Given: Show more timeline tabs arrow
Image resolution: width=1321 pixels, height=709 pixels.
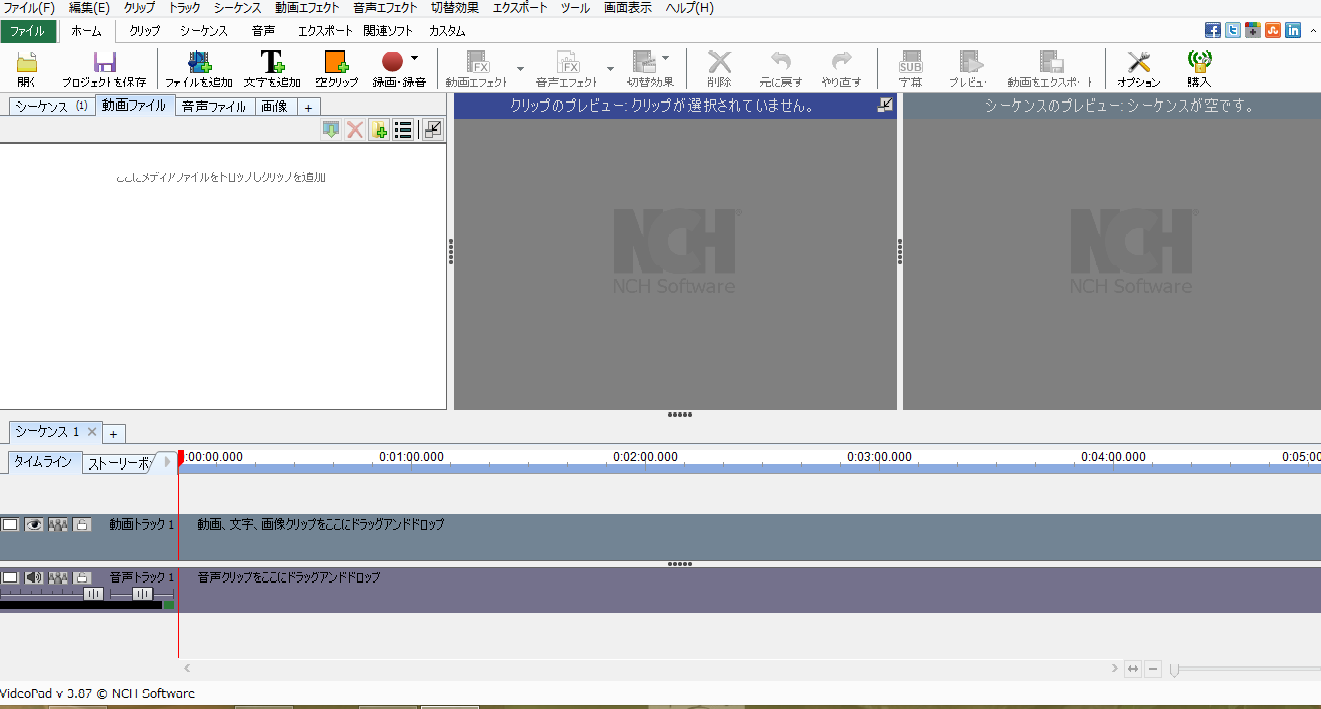Looking at the screenshot, I should [168, 461].
